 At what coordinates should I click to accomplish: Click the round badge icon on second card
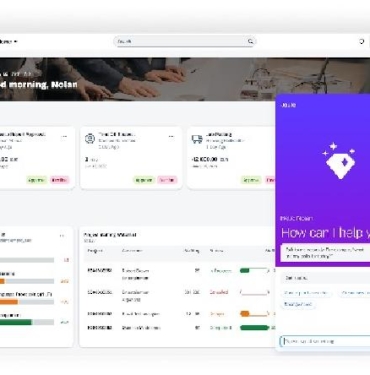pyautogui.click(x=90, y=139)
